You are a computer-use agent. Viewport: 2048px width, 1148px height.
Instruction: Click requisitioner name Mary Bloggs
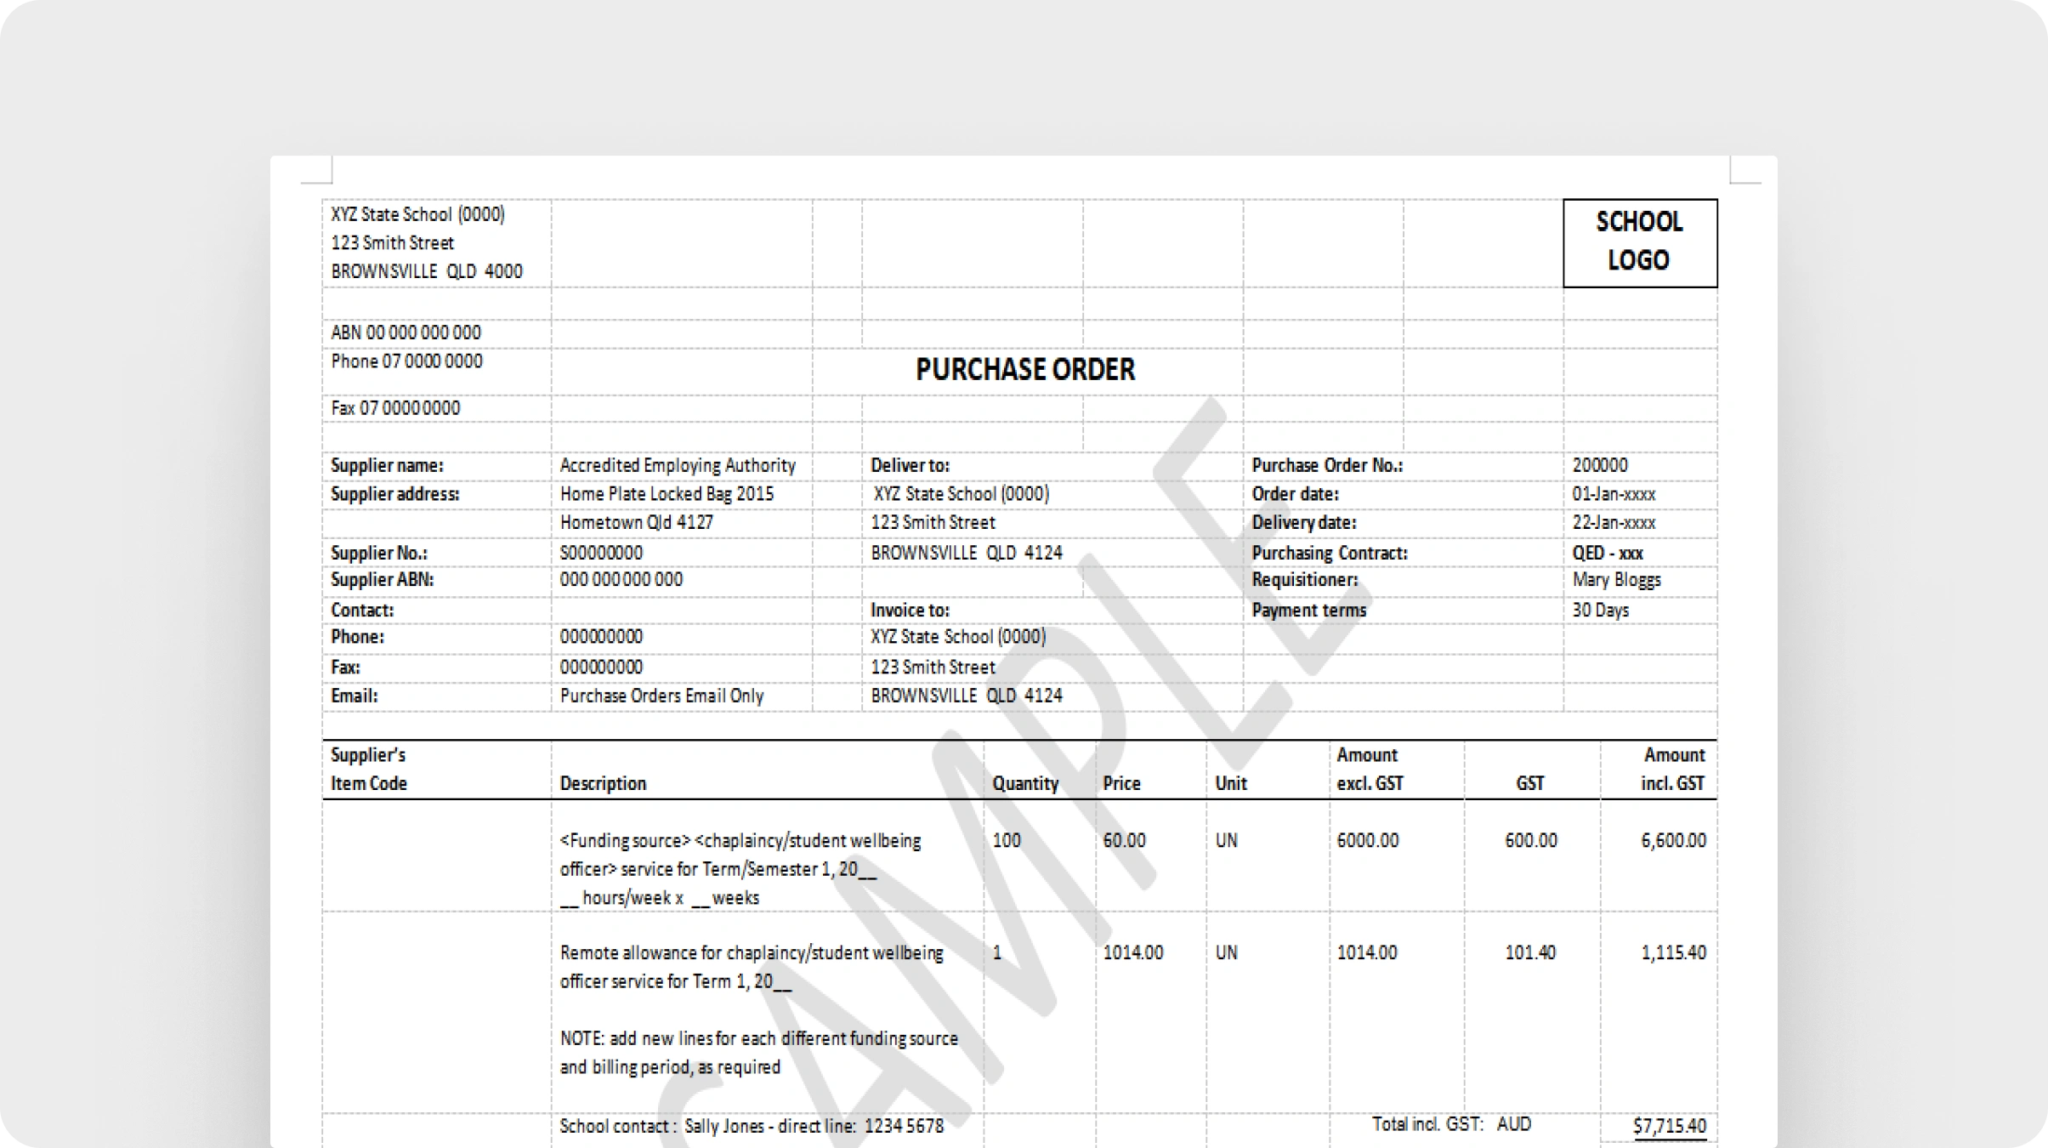(x=1616, y=580)
